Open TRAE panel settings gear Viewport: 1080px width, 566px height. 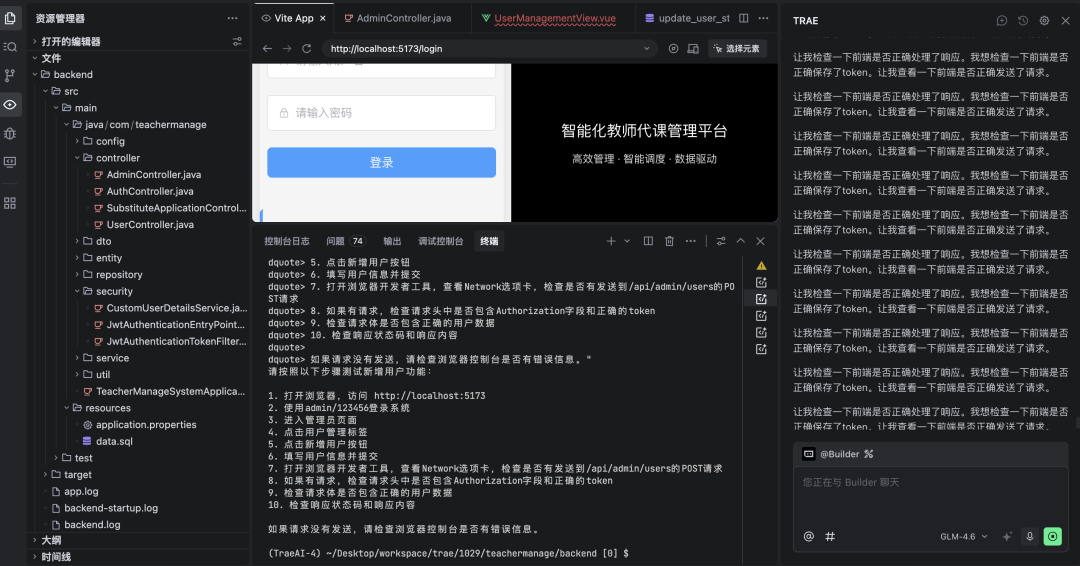pos(1044,21)
